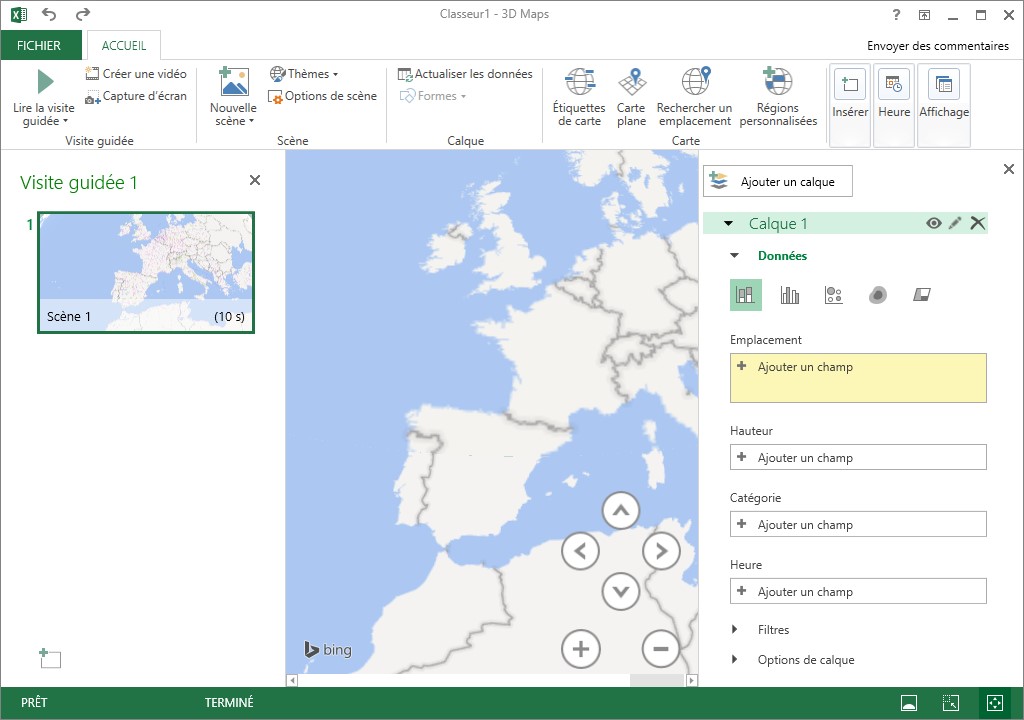Choose the heat map visualization icon
Screen dimensions: 1024x720
coord(878,295)
